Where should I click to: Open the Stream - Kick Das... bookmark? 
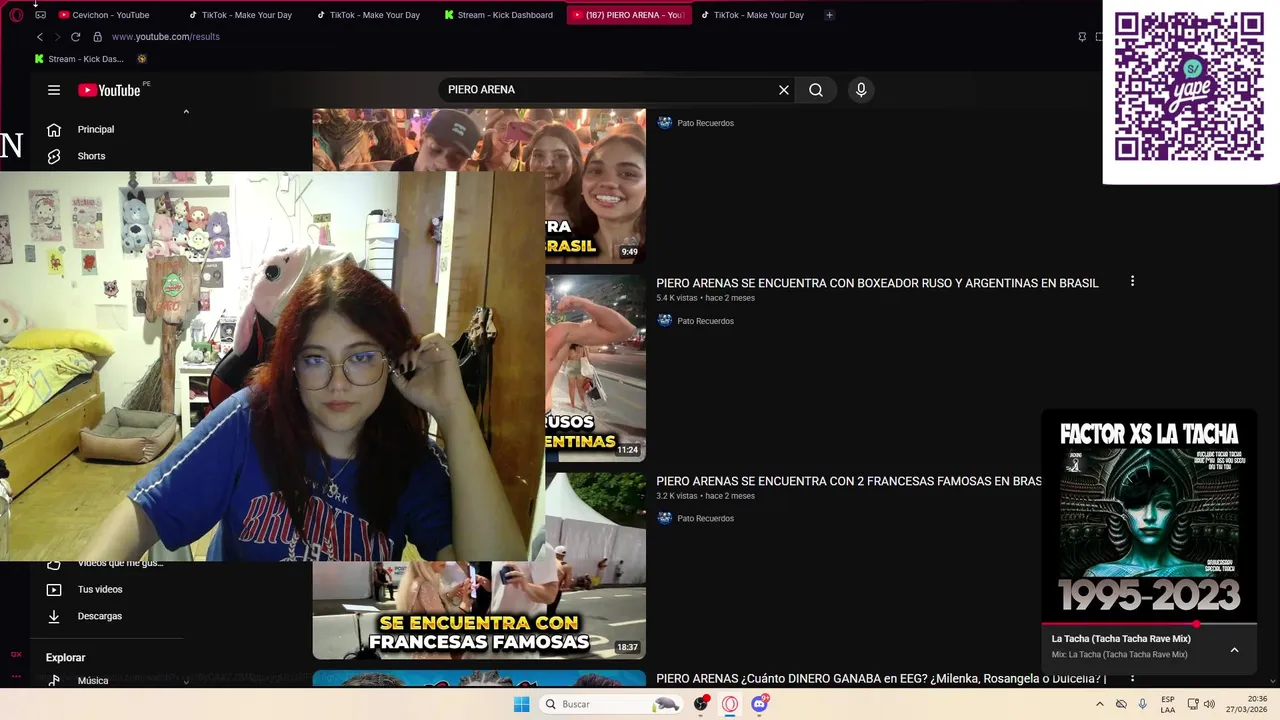(x=79, y=59)
